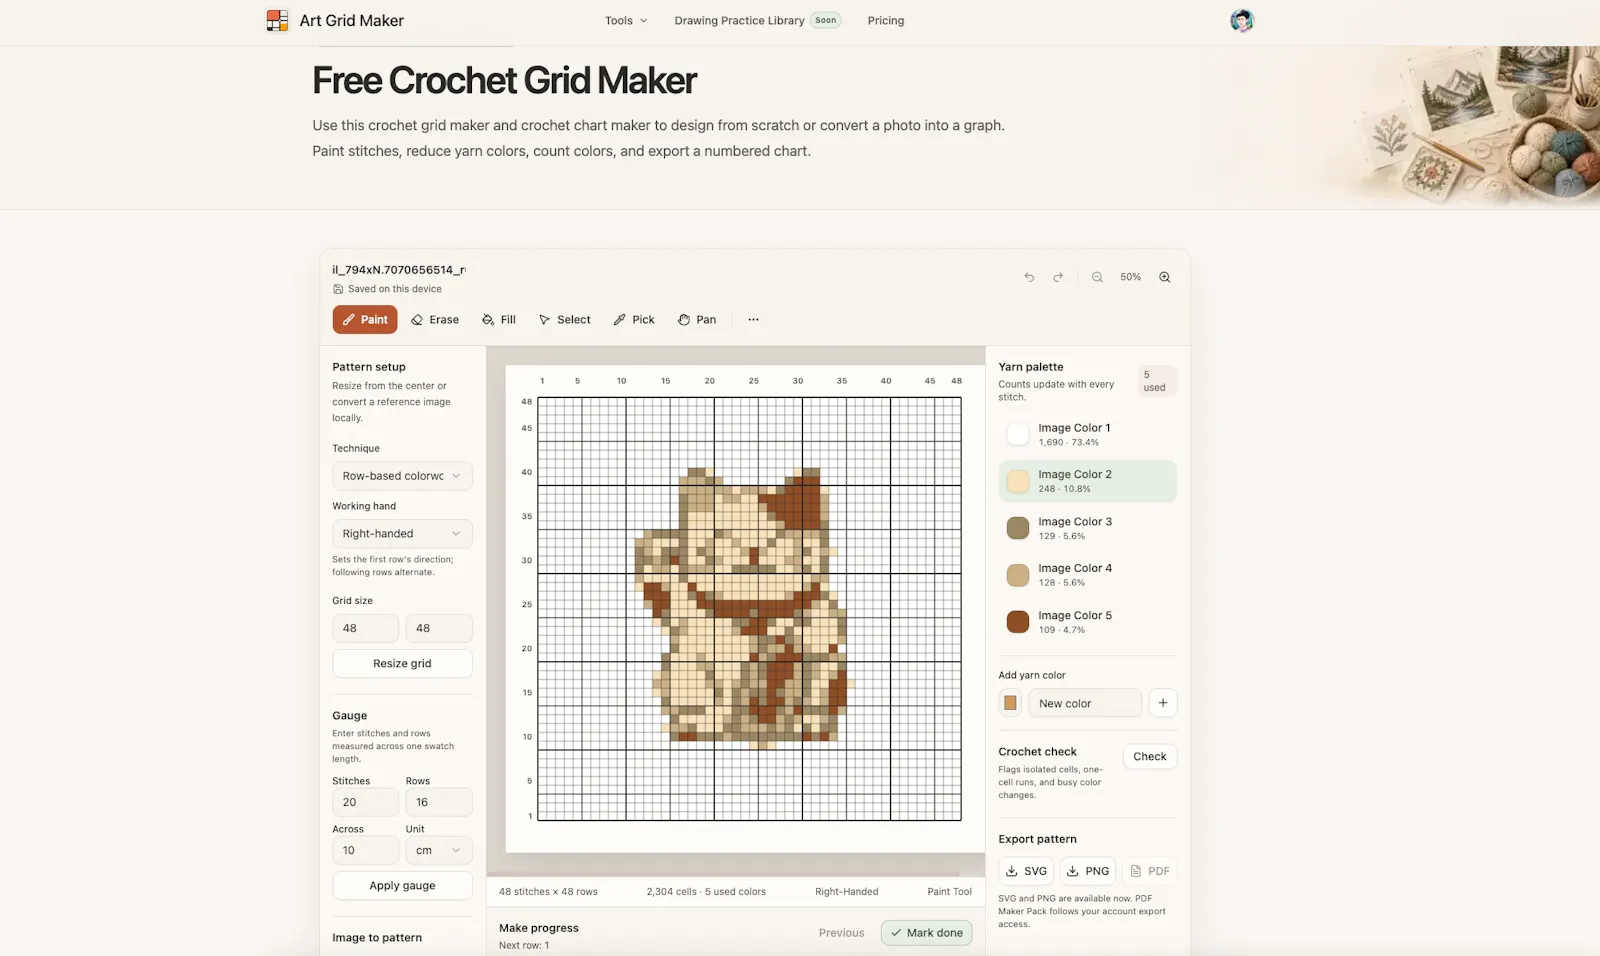Expand the Working hand dropdown

[x=402, y=534]
